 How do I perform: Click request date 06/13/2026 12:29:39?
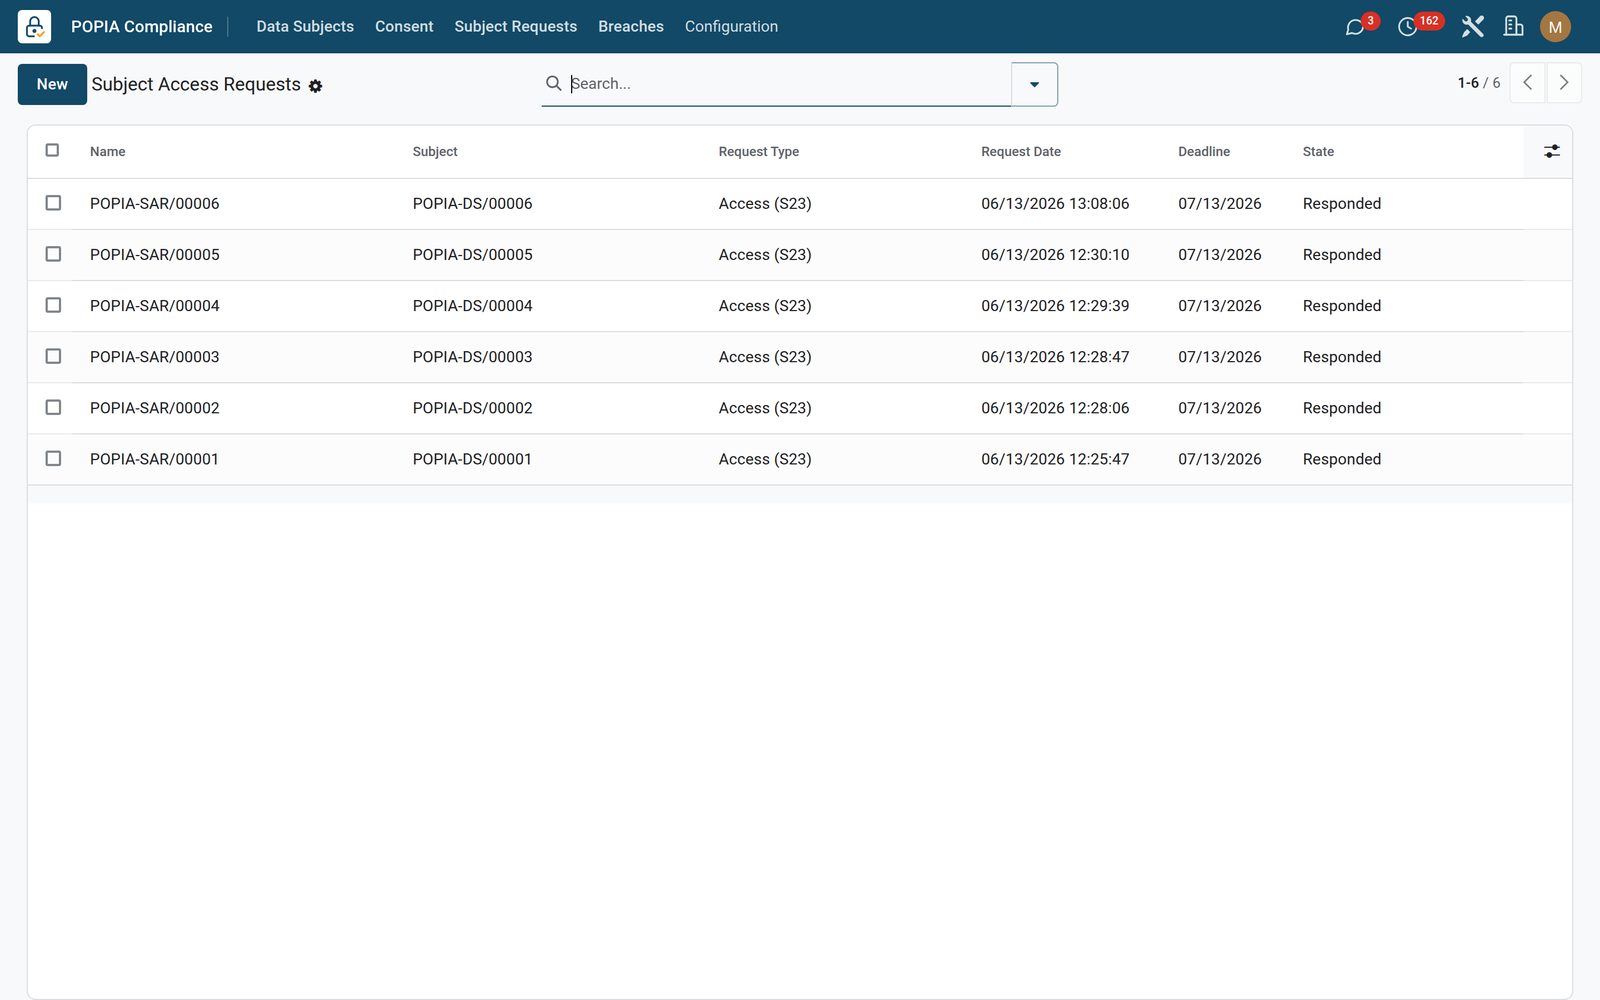pos(1055,306)
